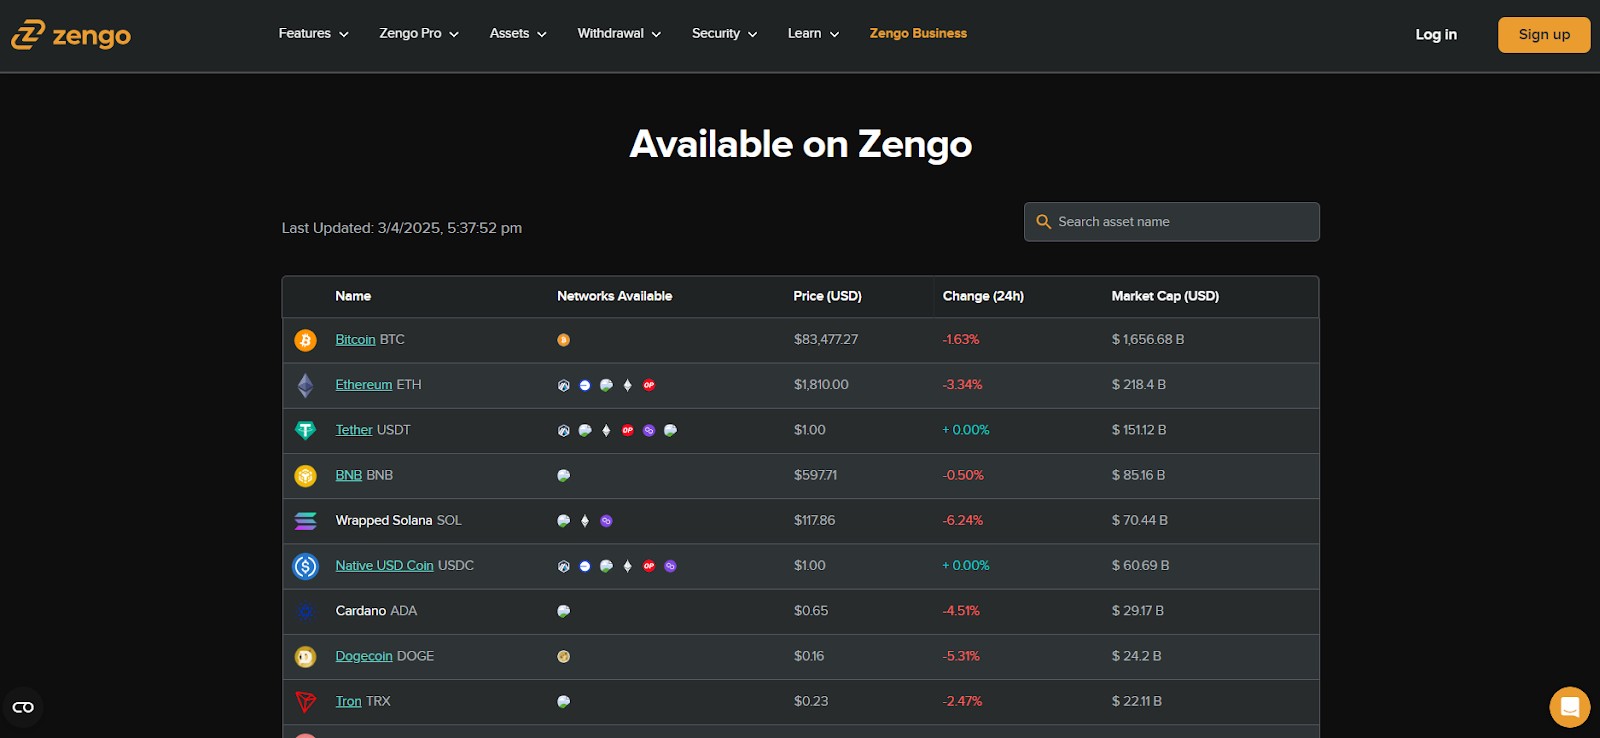Screen dimensions: 1600x738
Task: Click the Dogecoin icon in the DOGE row
Action: click(x=305, y=657)
